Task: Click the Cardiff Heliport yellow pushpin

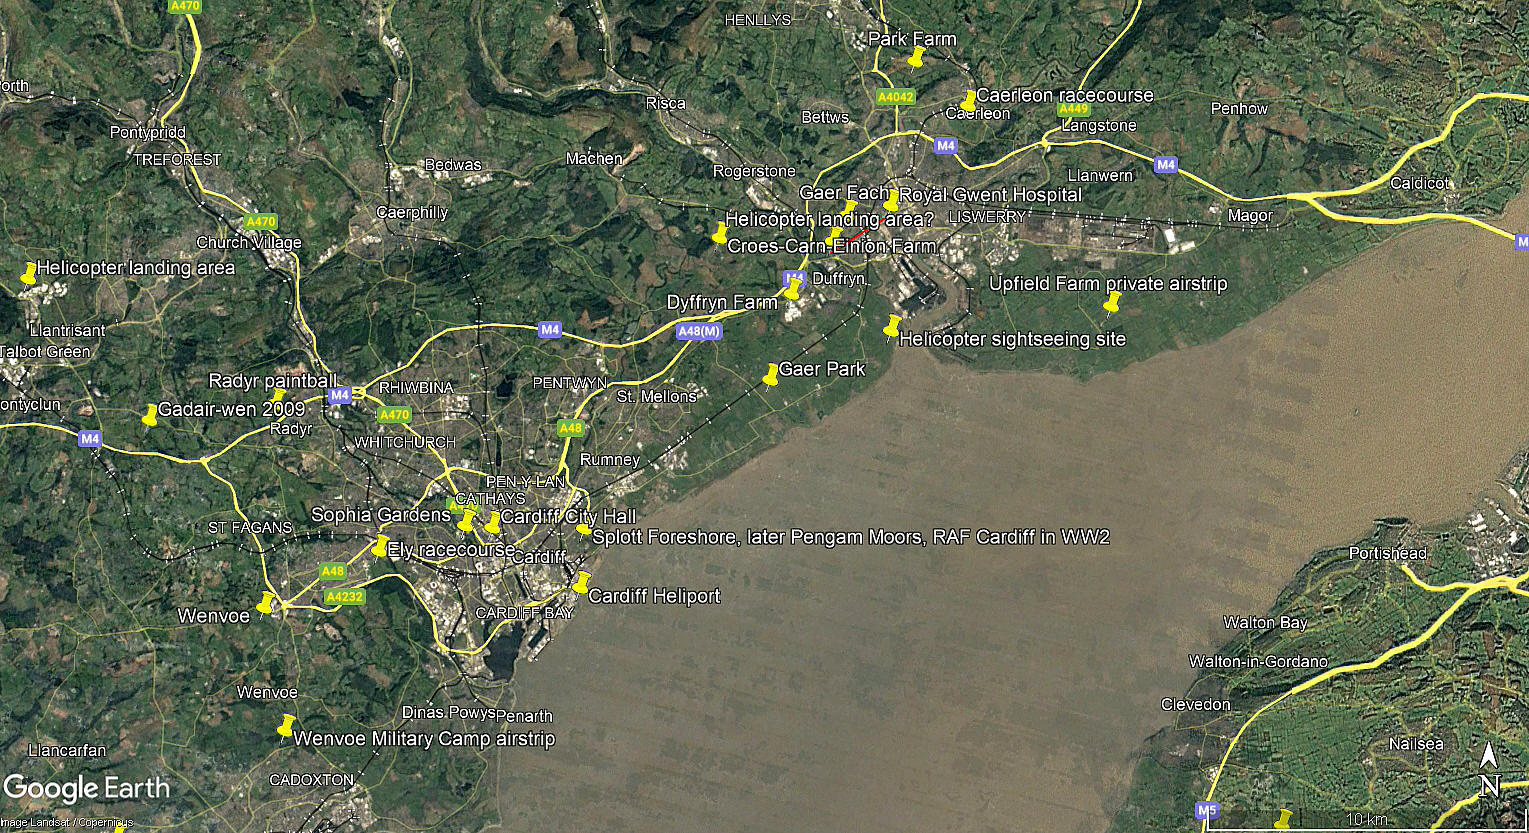Action: pos(581,582)
